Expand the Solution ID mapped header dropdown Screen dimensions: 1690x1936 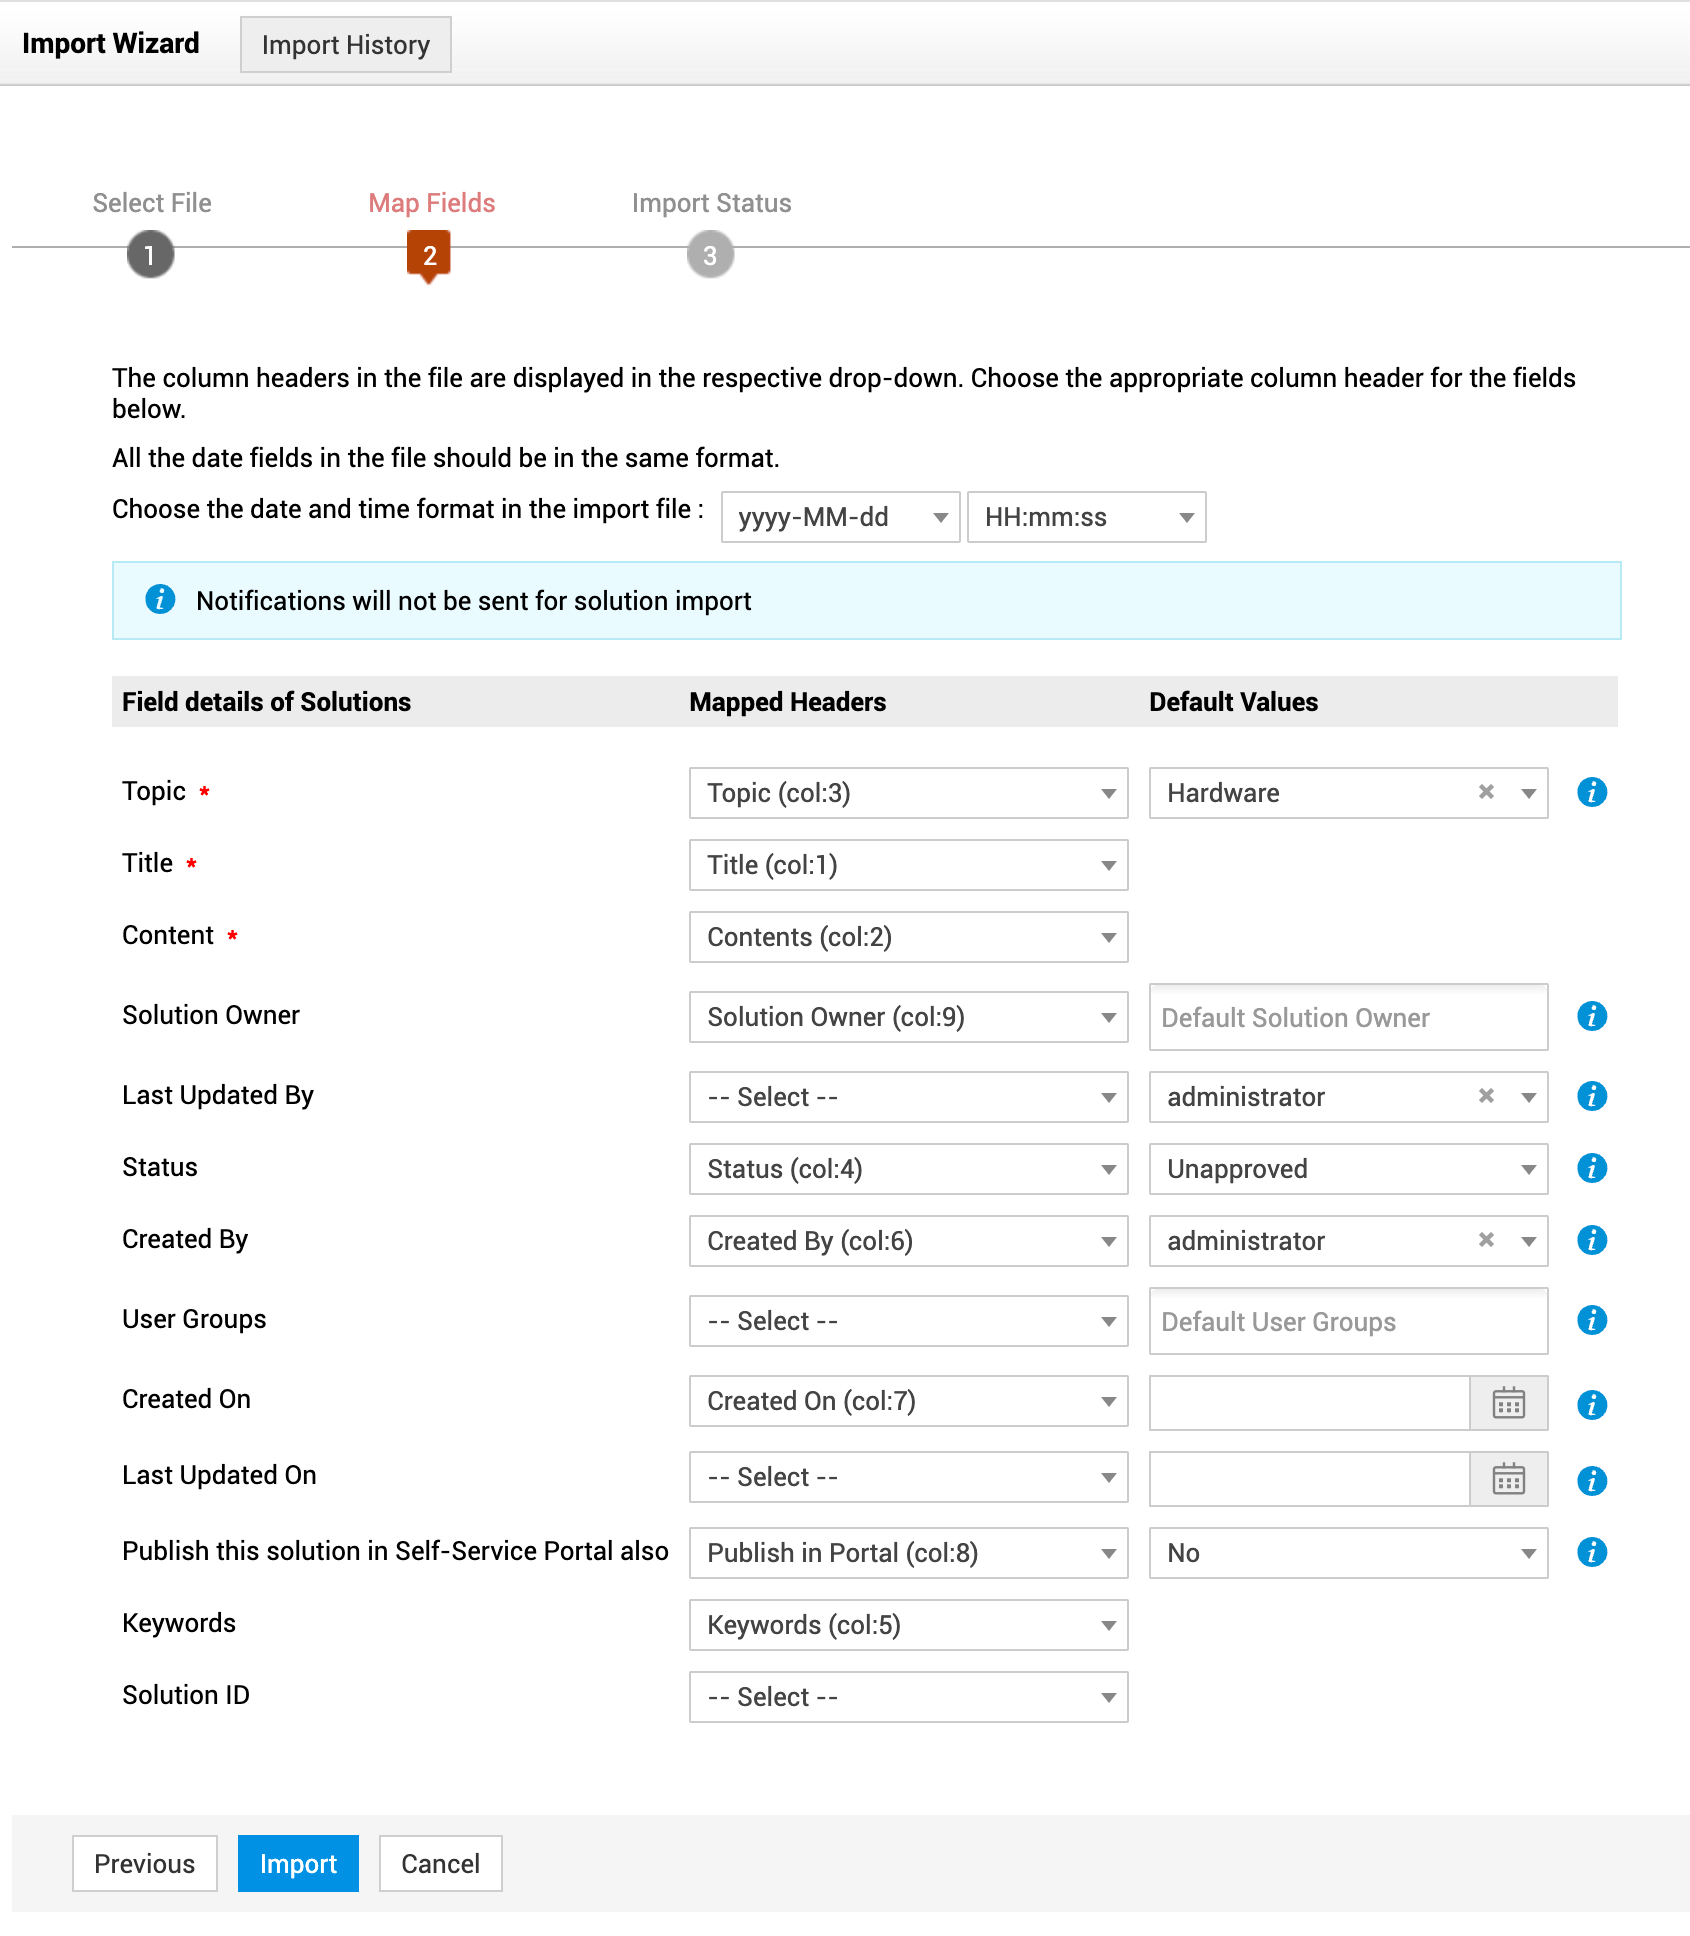pos(908,1697)
